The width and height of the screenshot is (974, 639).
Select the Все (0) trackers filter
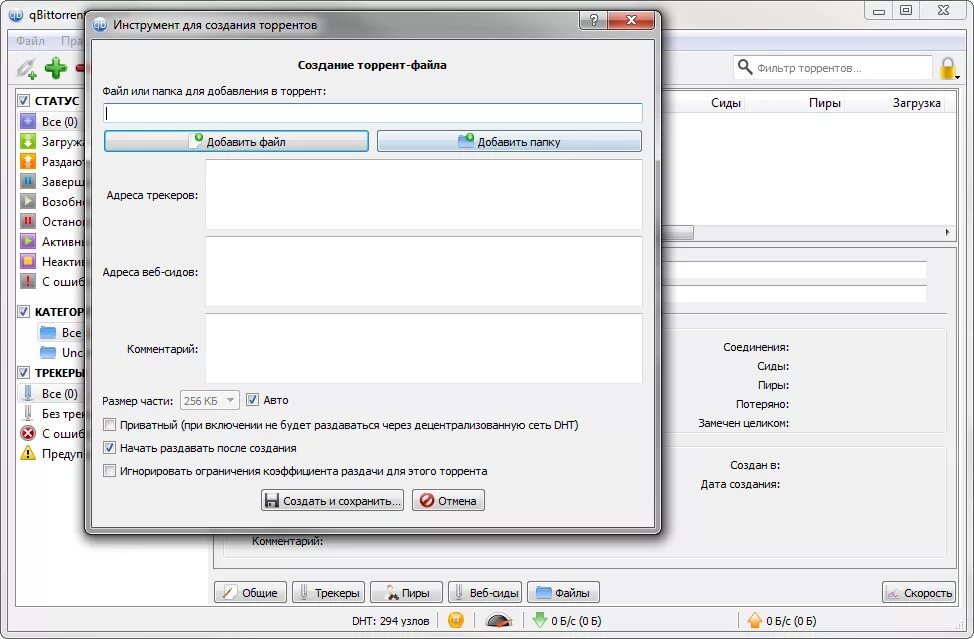pos(52,394)
